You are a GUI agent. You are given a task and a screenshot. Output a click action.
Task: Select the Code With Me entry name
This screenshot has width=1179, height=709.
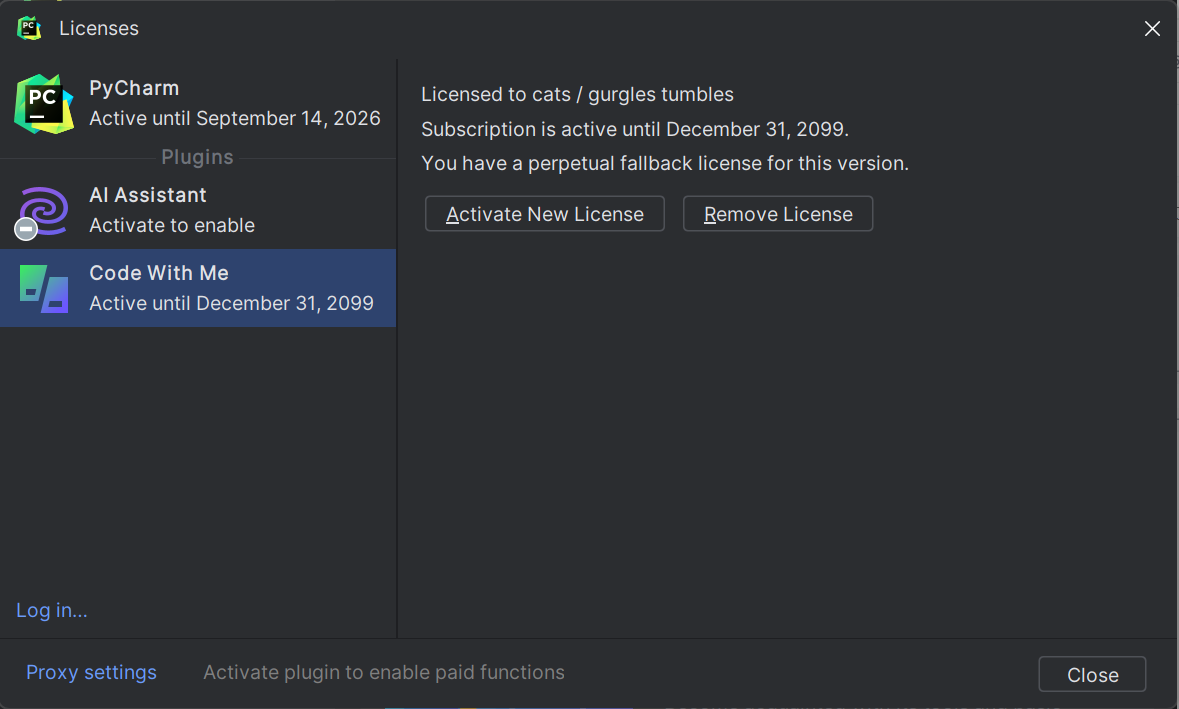[159, 273]
